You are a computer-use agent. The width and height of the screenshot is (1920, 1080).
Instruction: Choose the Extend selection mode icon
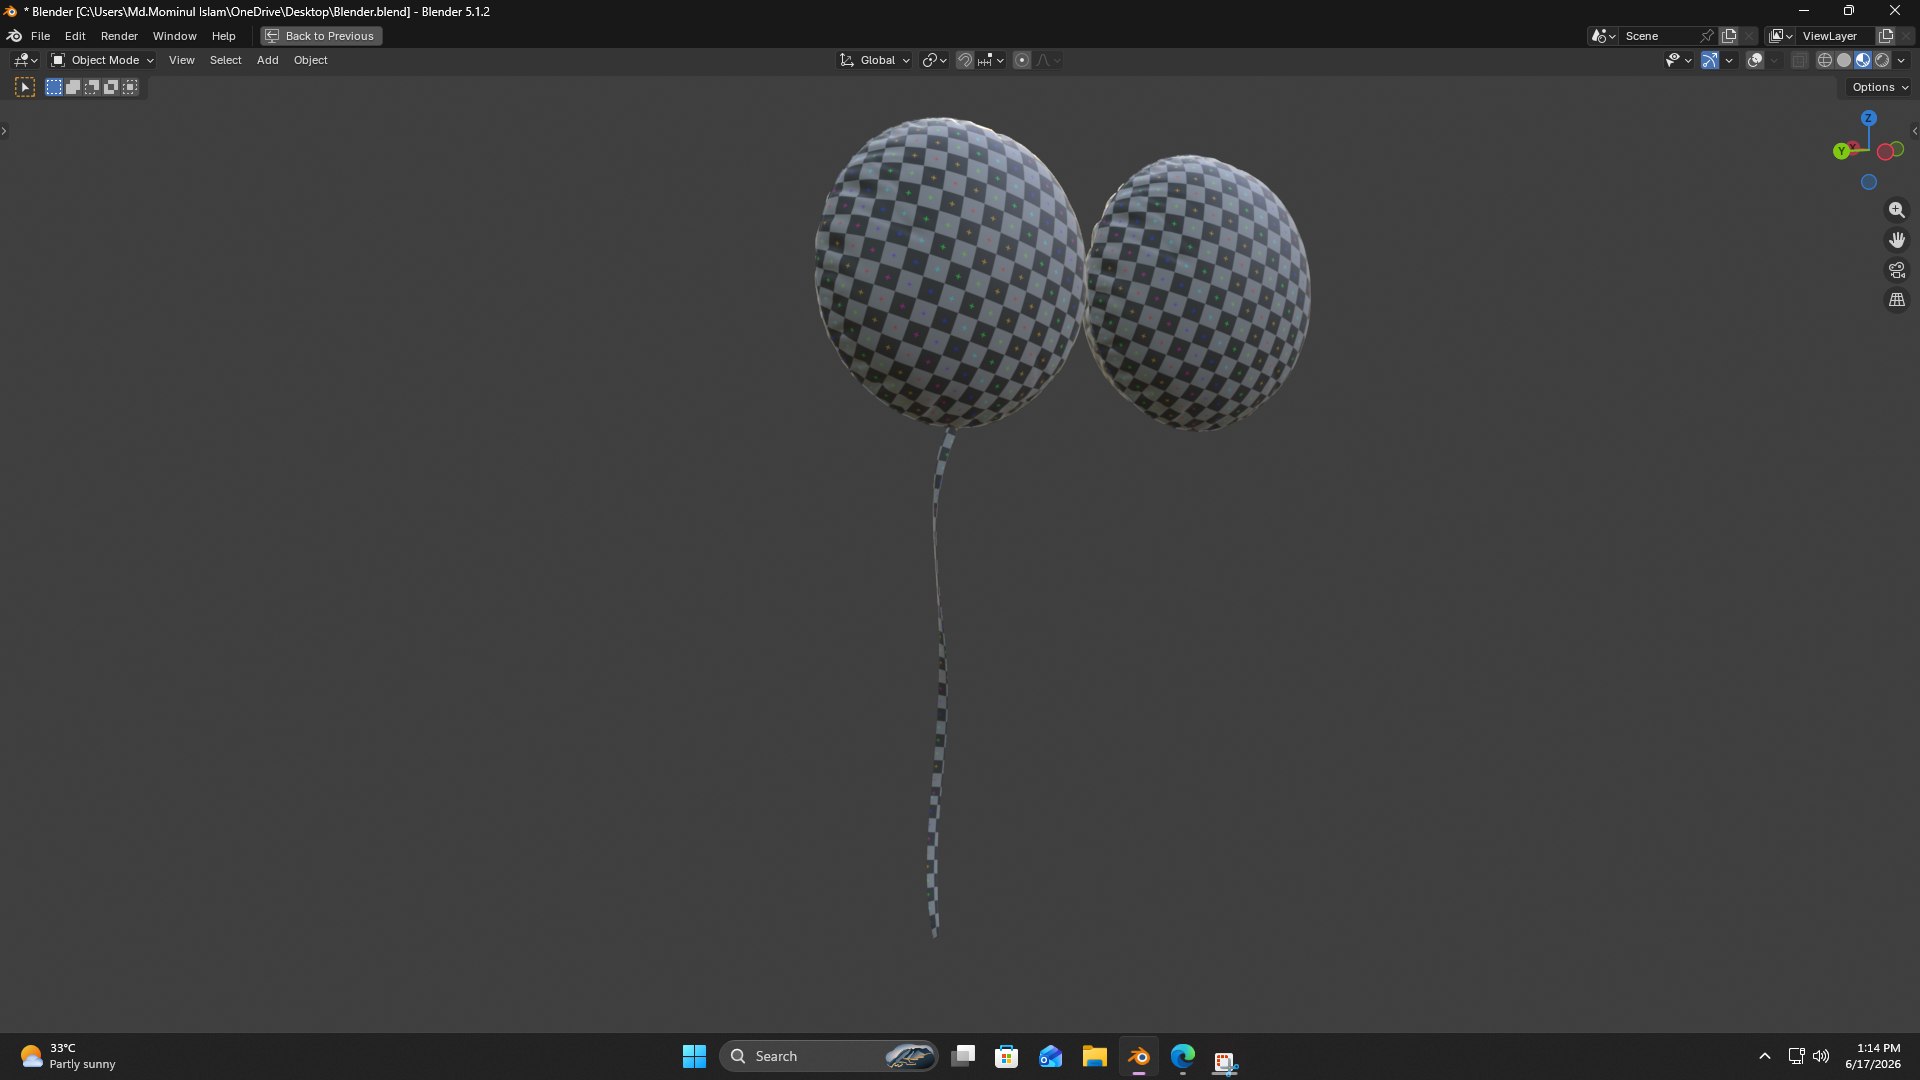(x=73, y=87)
